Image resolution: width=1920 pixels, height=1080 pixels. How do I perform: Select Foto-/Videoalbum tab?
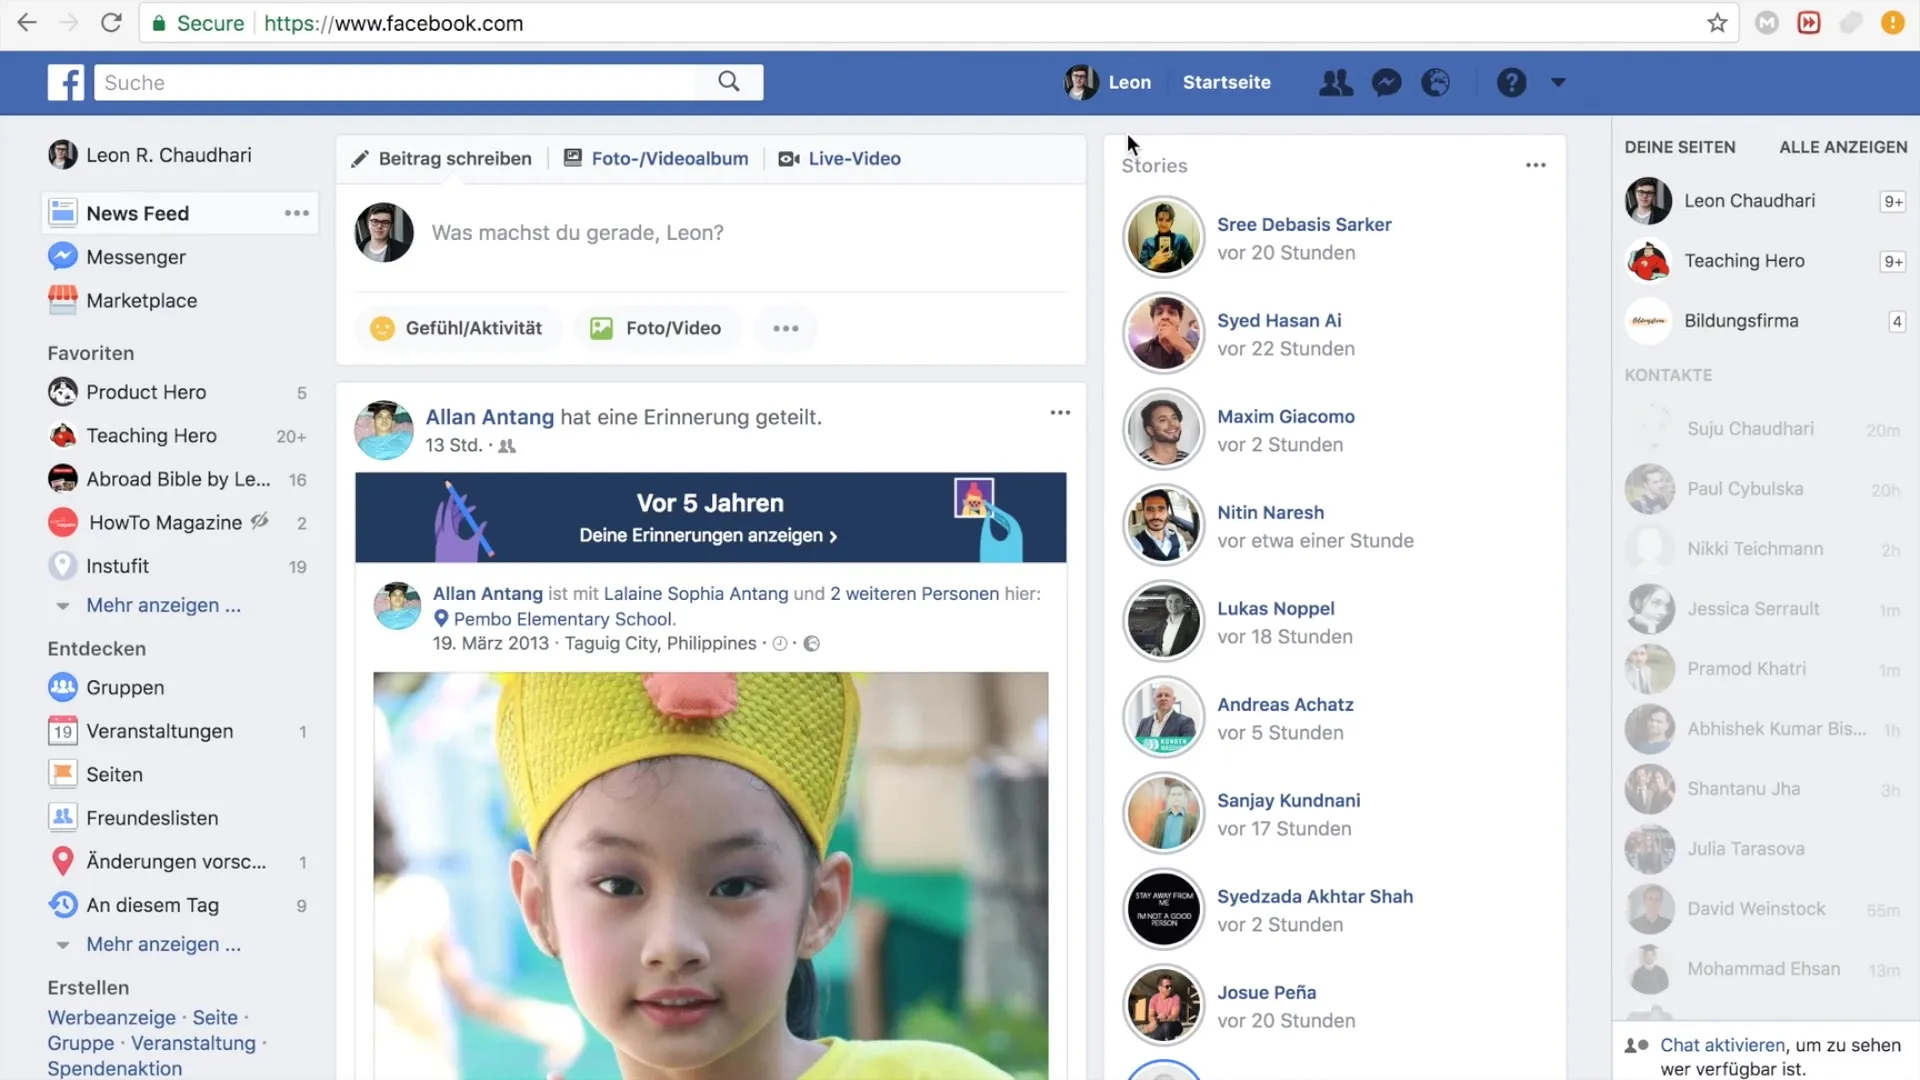tap(656, 158)
